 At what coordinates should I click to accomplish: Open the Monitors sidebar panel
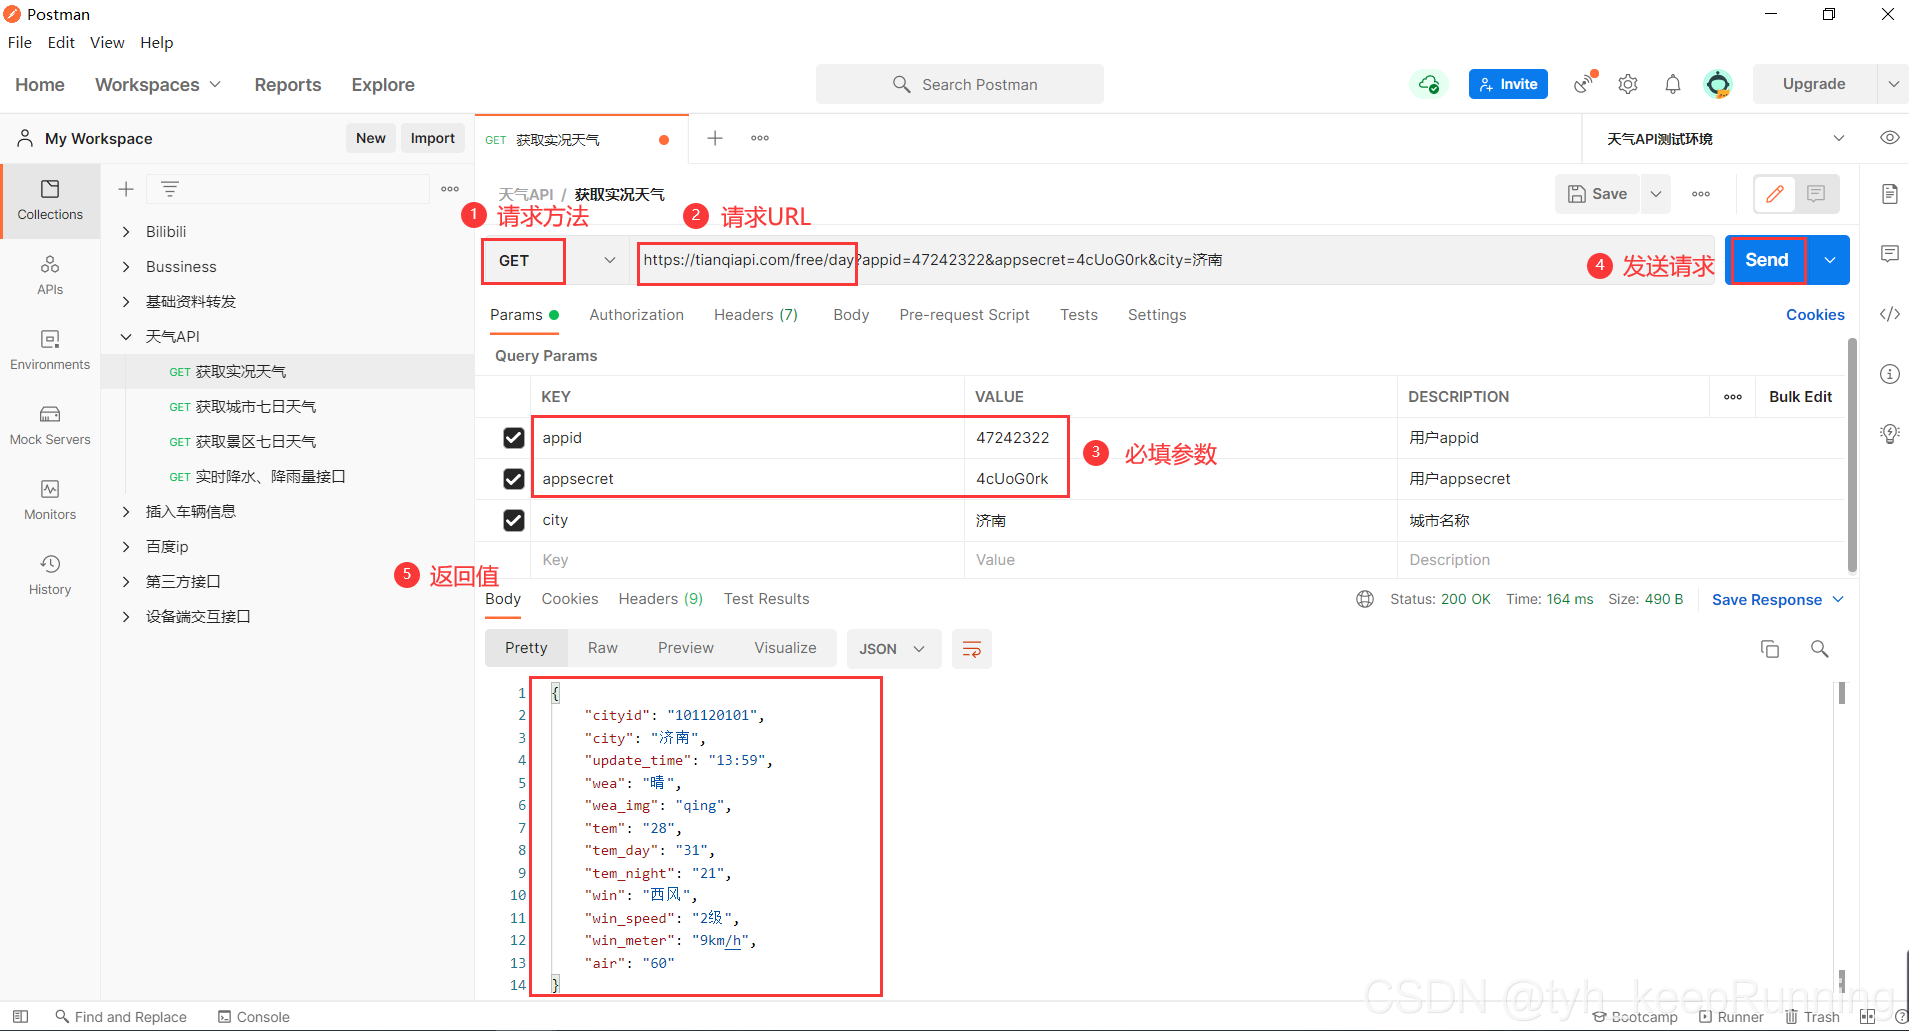point(50,501)
